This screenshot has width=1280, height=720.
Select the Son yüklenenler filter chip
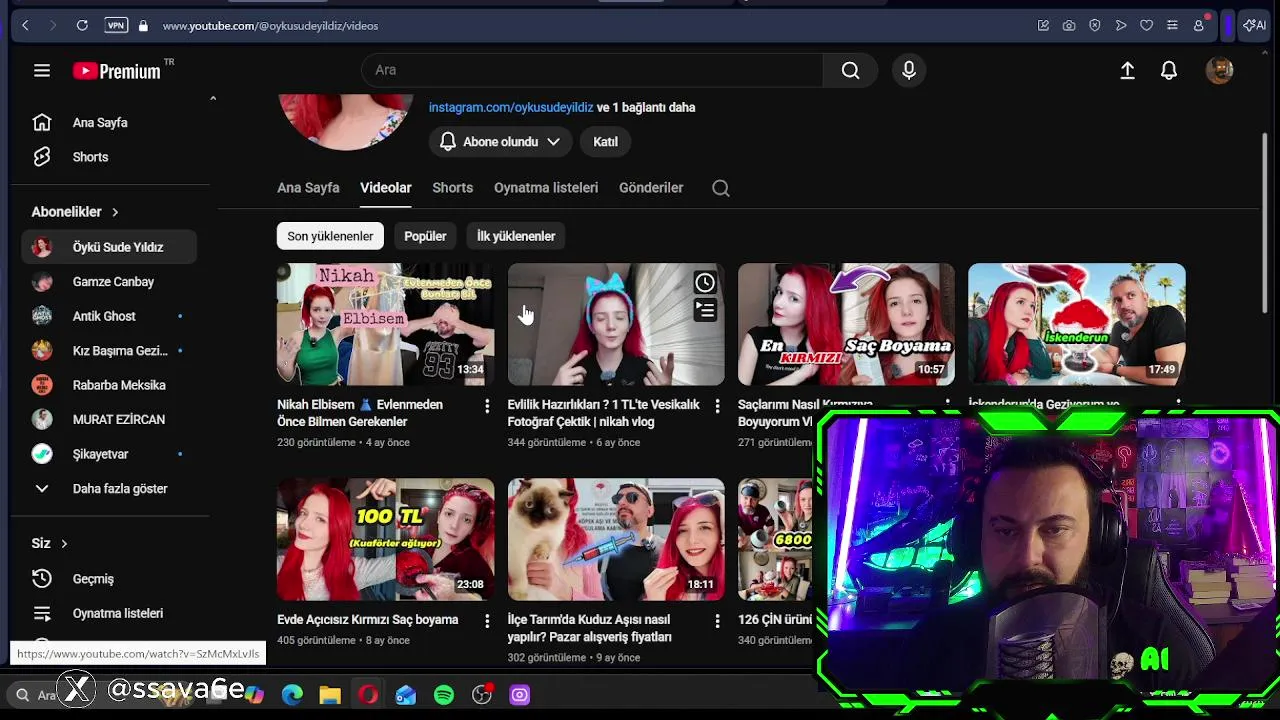(x=330, y=236)
